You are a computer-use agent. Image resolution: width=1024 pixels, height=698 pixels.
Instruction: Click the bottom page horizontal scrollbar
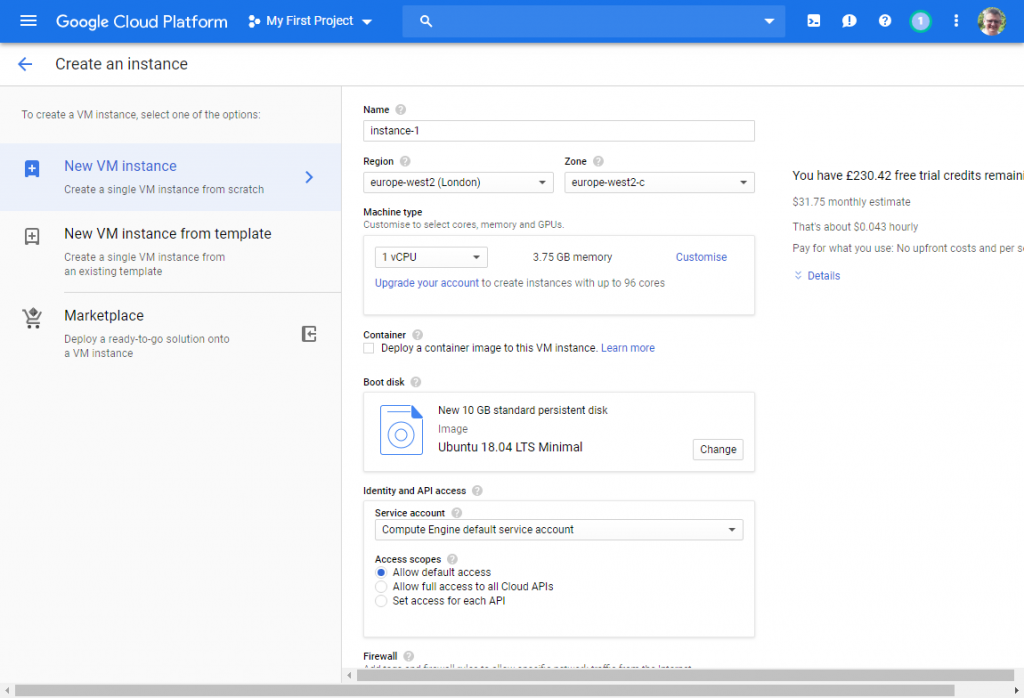(x=484, y=690)
